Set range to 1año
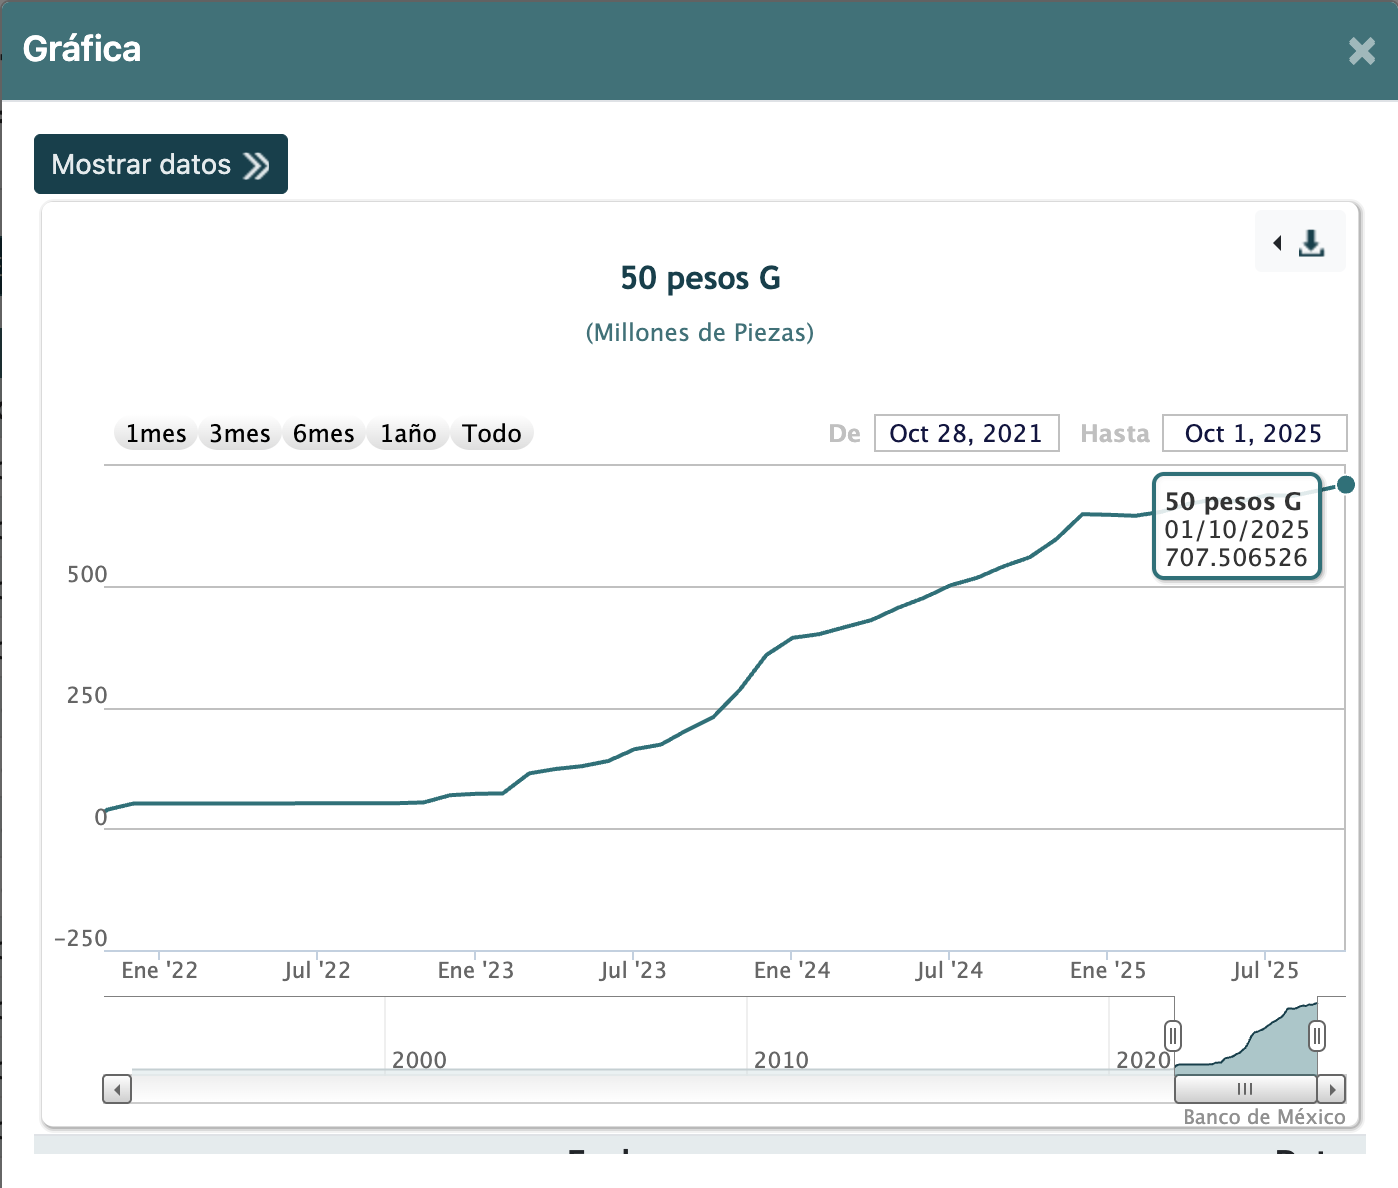The height and width of the screenshot is (1188, 1398). pos(408,434)
